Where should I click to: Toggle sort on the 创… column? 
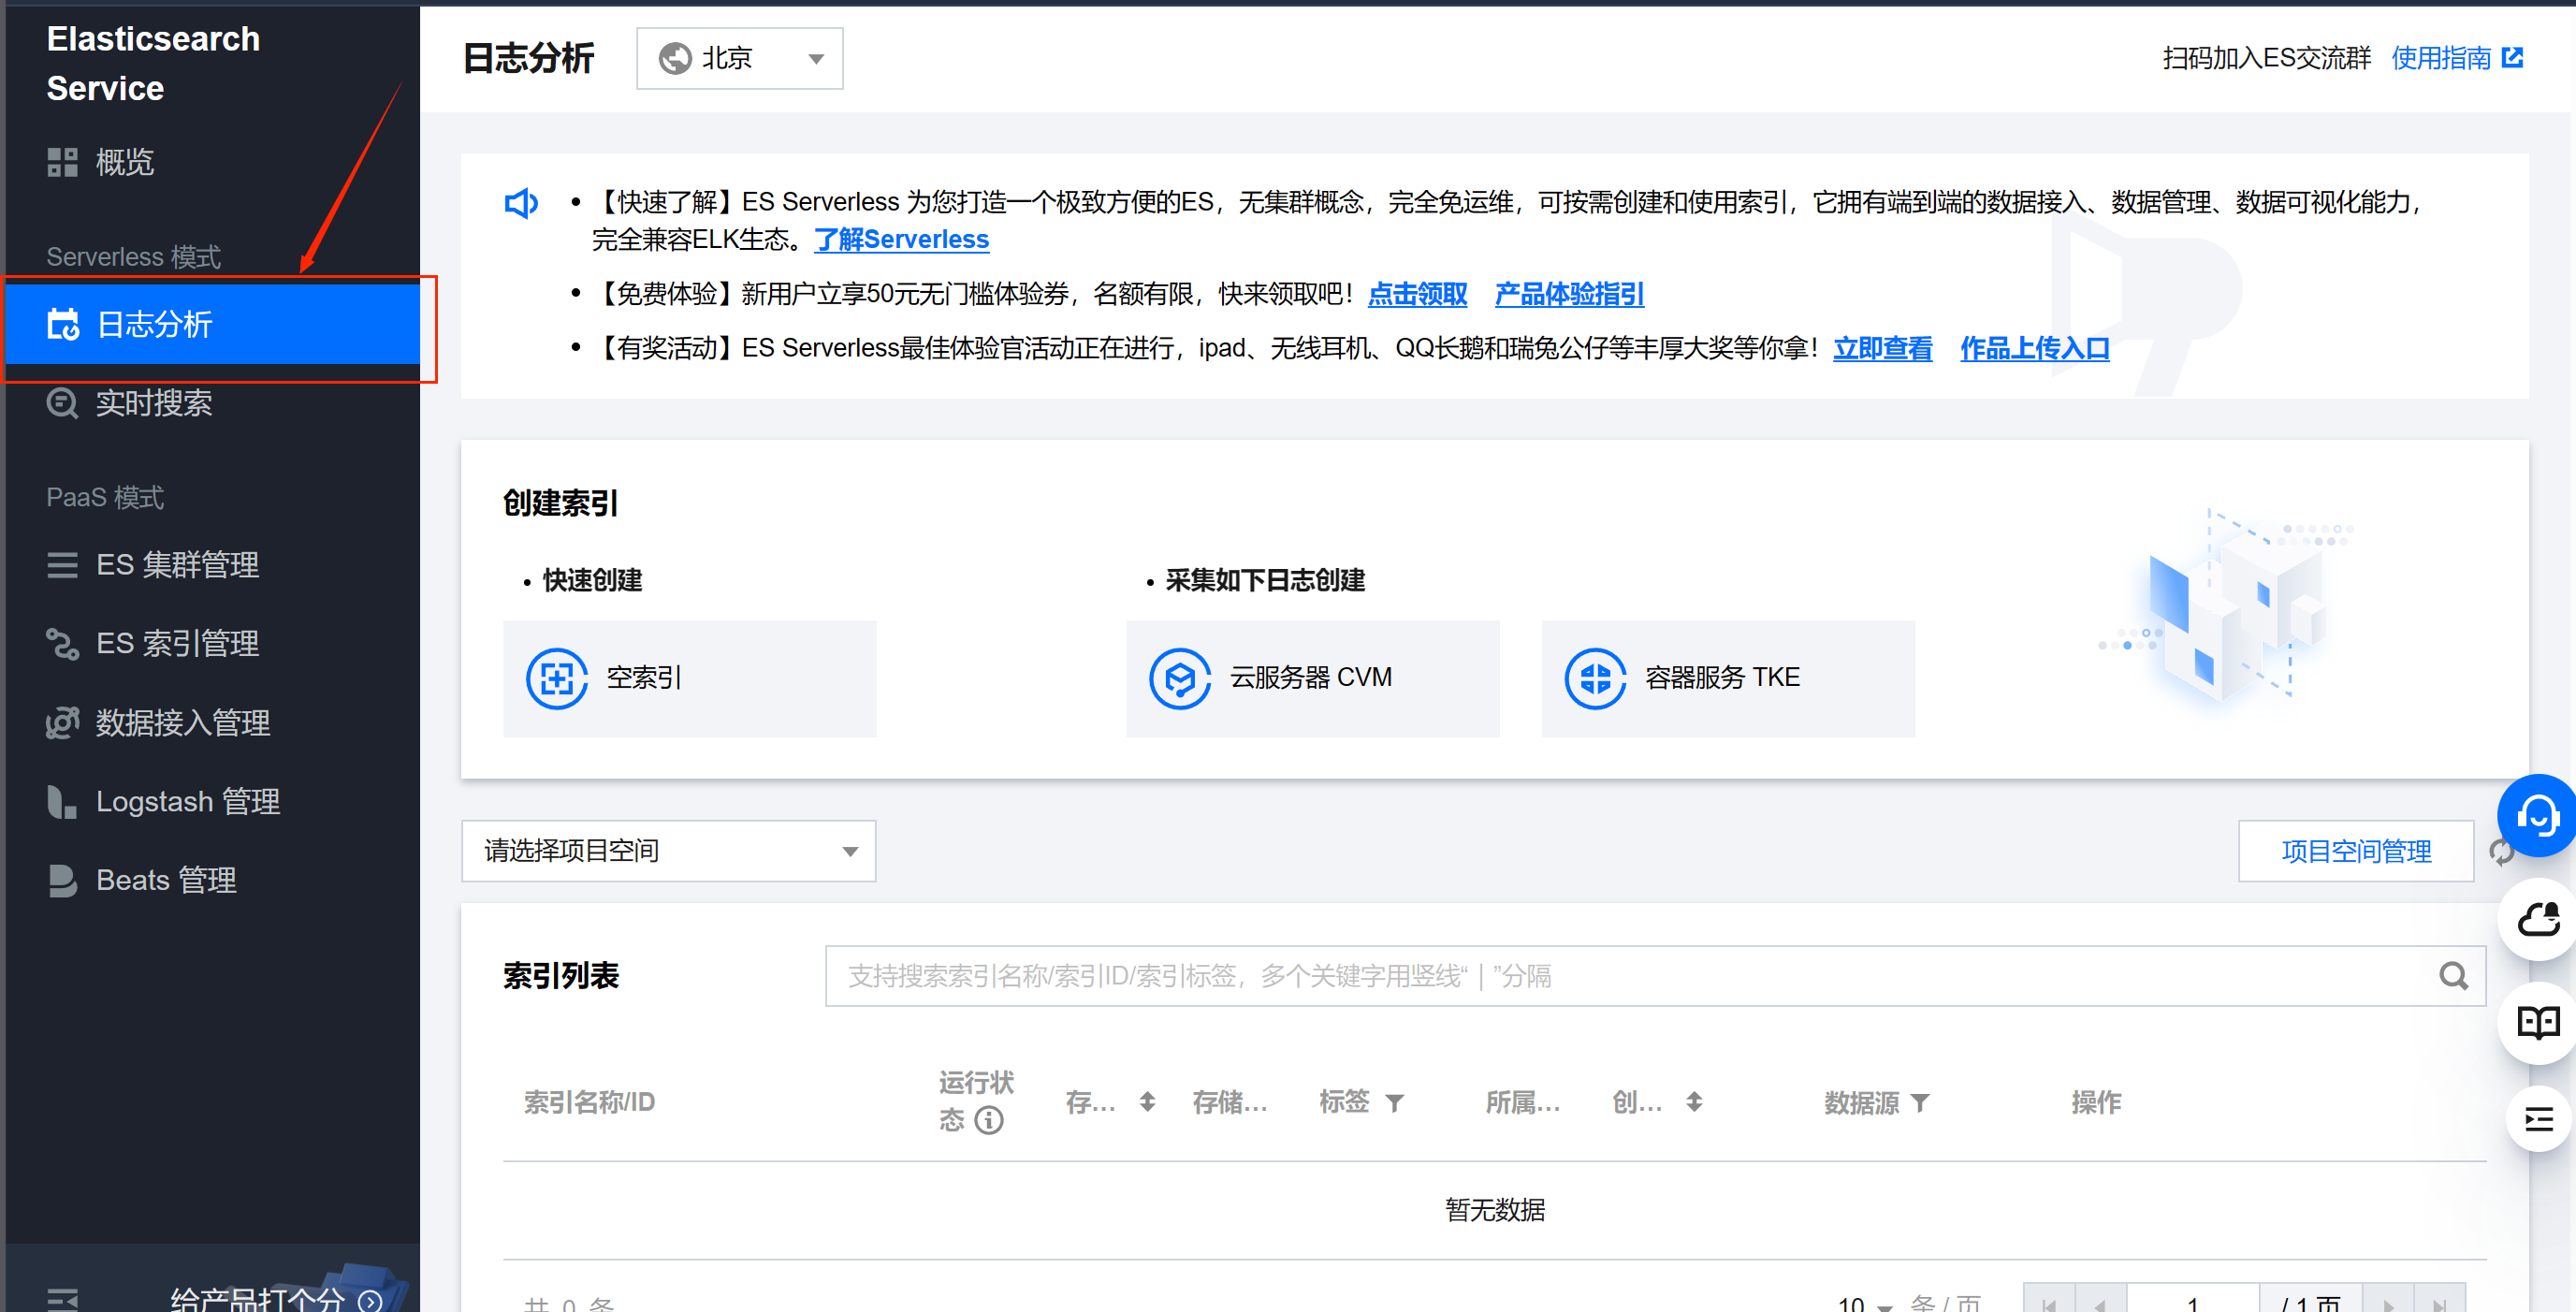pyautogui.click(x=1693, y=1102)
